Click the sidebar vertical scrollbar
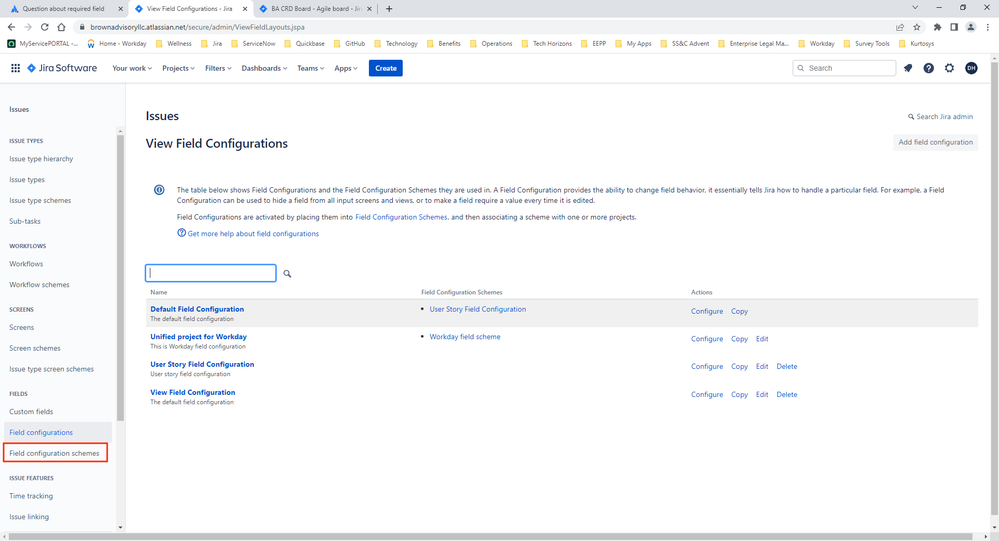This screenshot has width=999, height=541. coord(120,278)
